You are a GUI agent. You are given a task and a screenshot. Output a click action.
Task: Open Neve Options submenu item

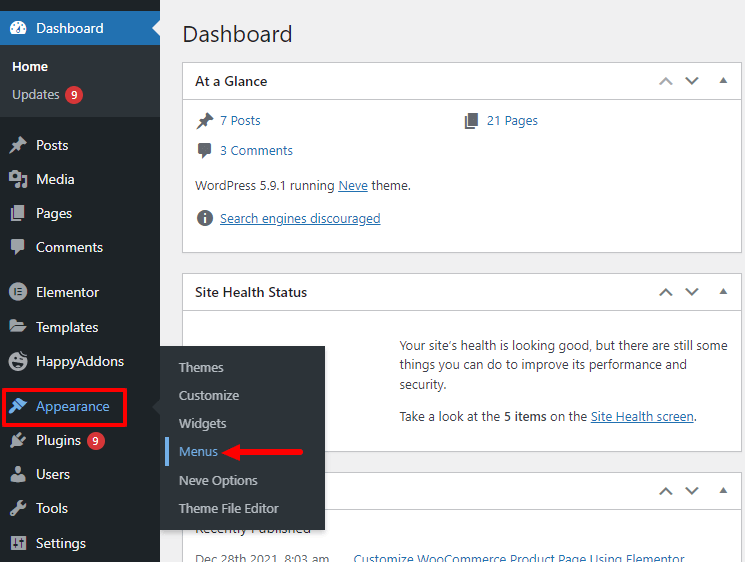(218, 480)
